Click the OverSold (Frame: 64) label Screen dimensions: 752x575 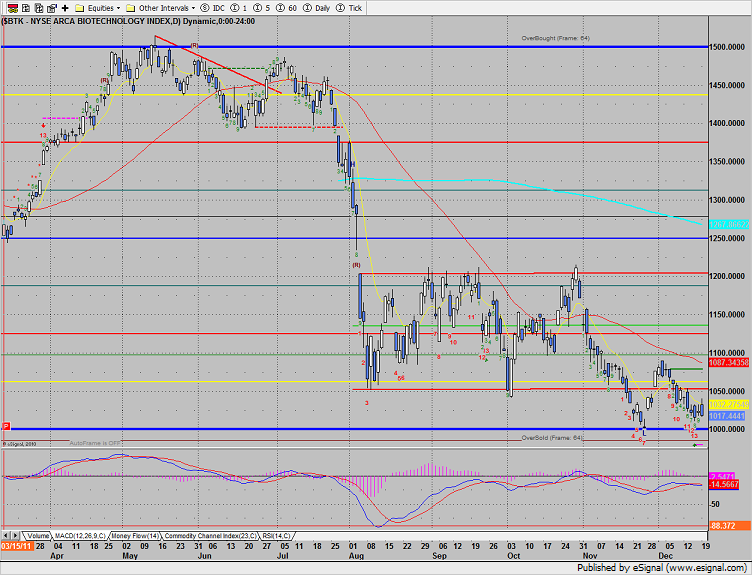552,438
